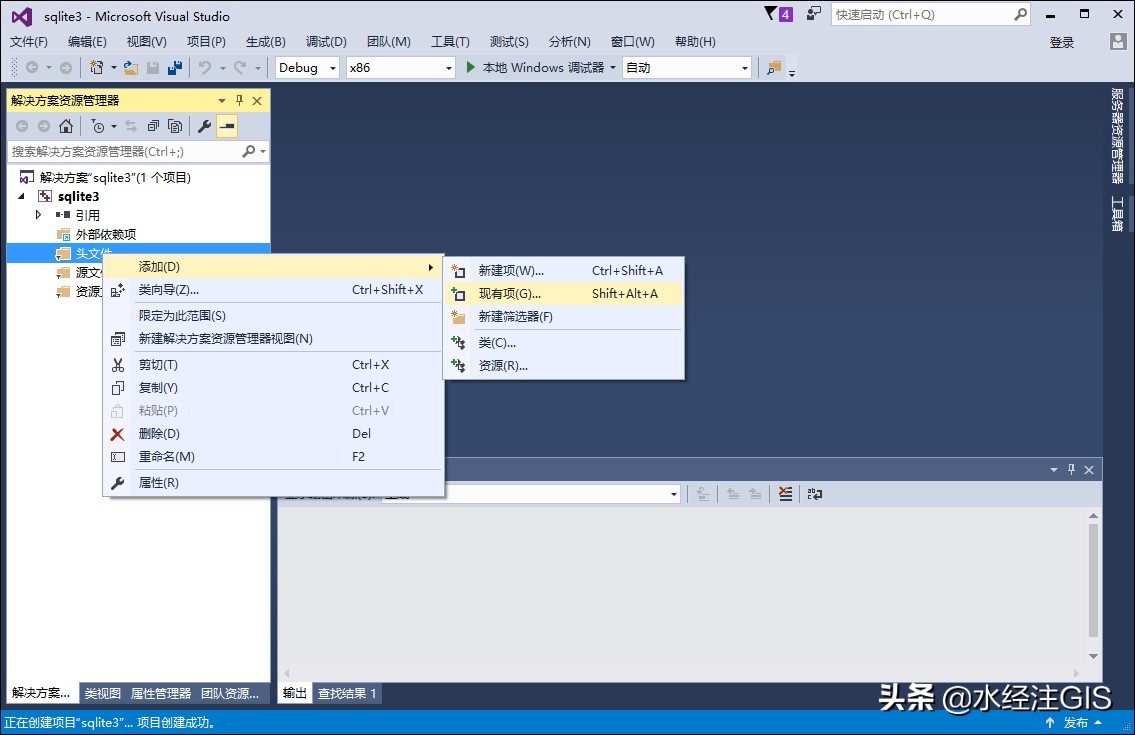
Task: Click the feedback icon beside notifications
Action: coord(814,14)
